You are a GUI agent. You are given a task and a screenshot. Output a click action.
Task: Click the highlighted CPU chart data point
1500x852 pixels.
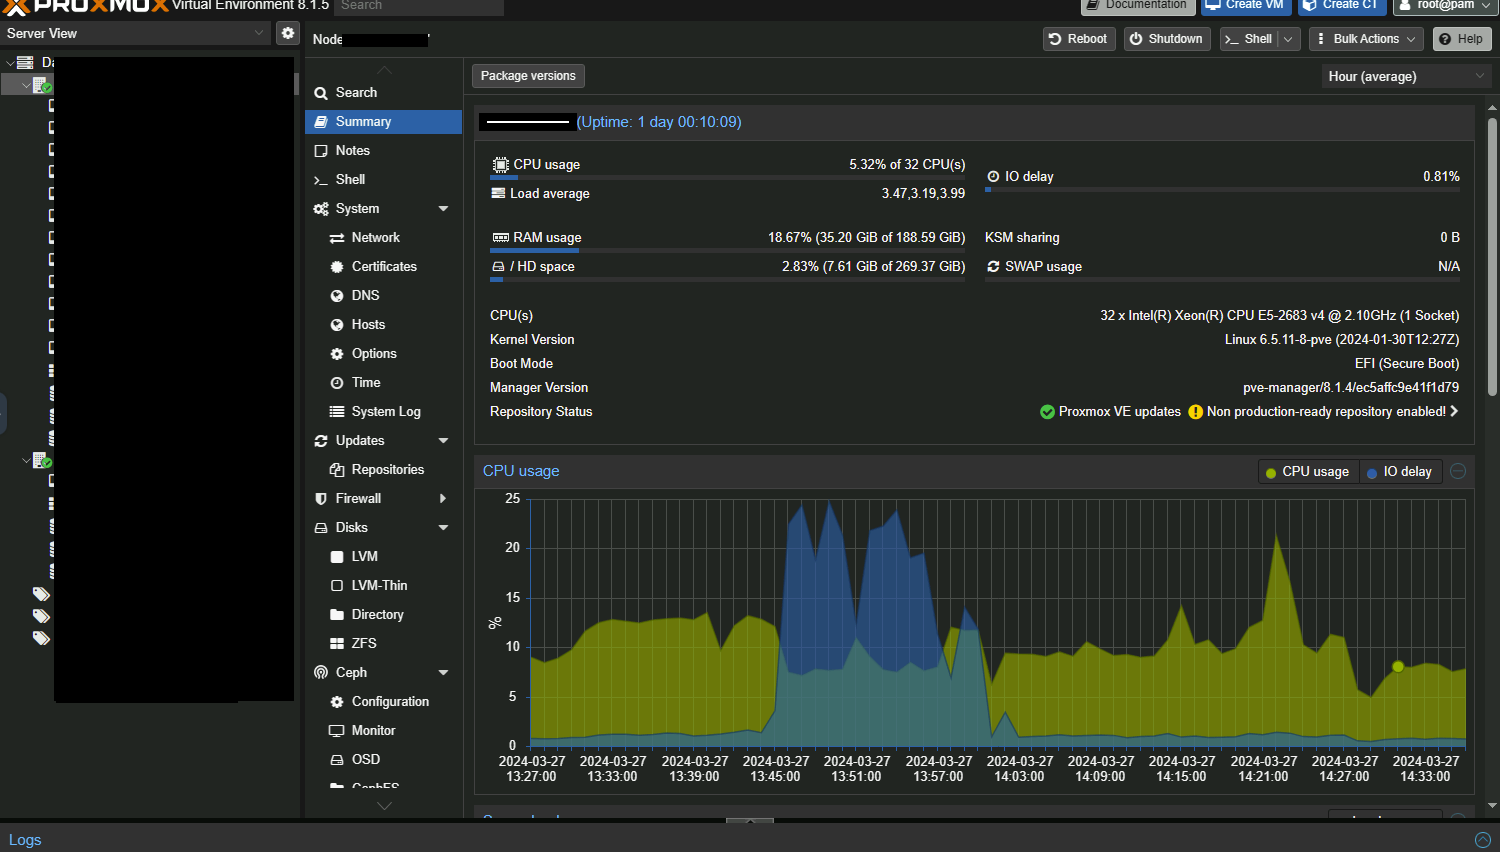coord(1398,666)
